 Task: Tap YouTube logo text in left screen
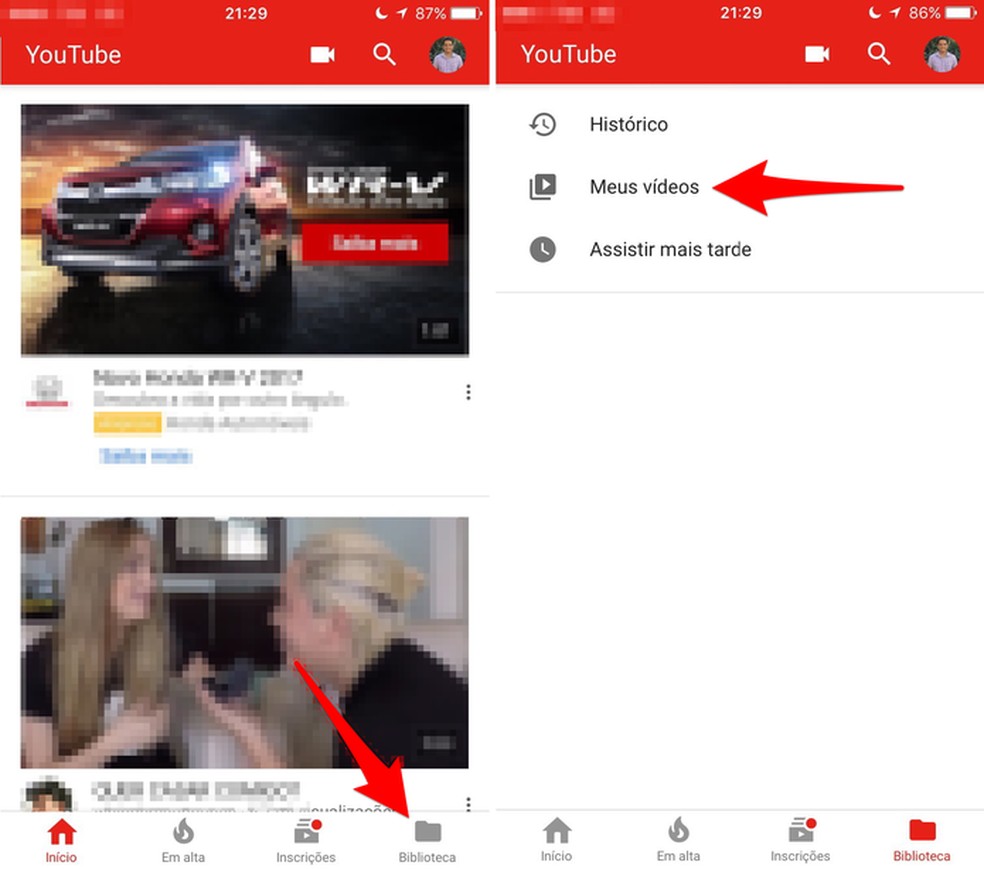click(x=73, y=55)
